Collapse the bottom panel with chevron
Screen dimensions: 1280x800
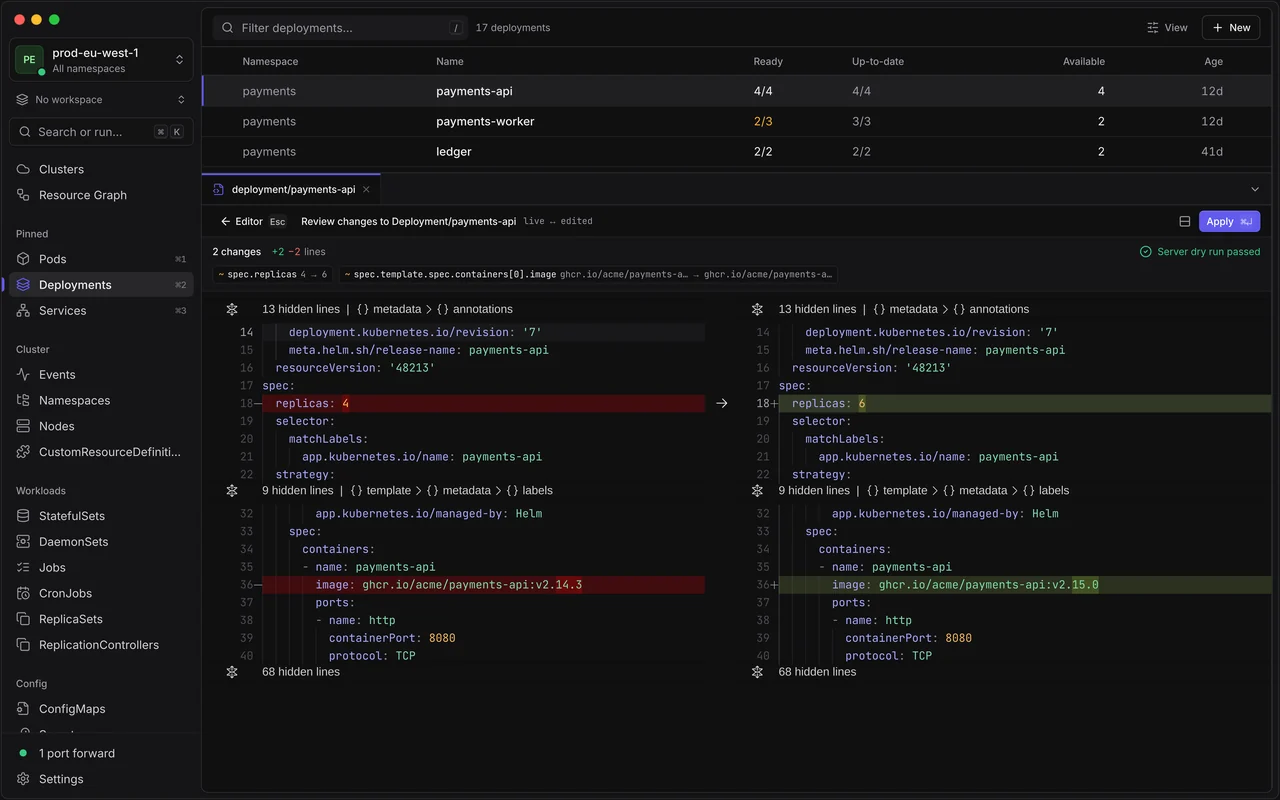1255,189
